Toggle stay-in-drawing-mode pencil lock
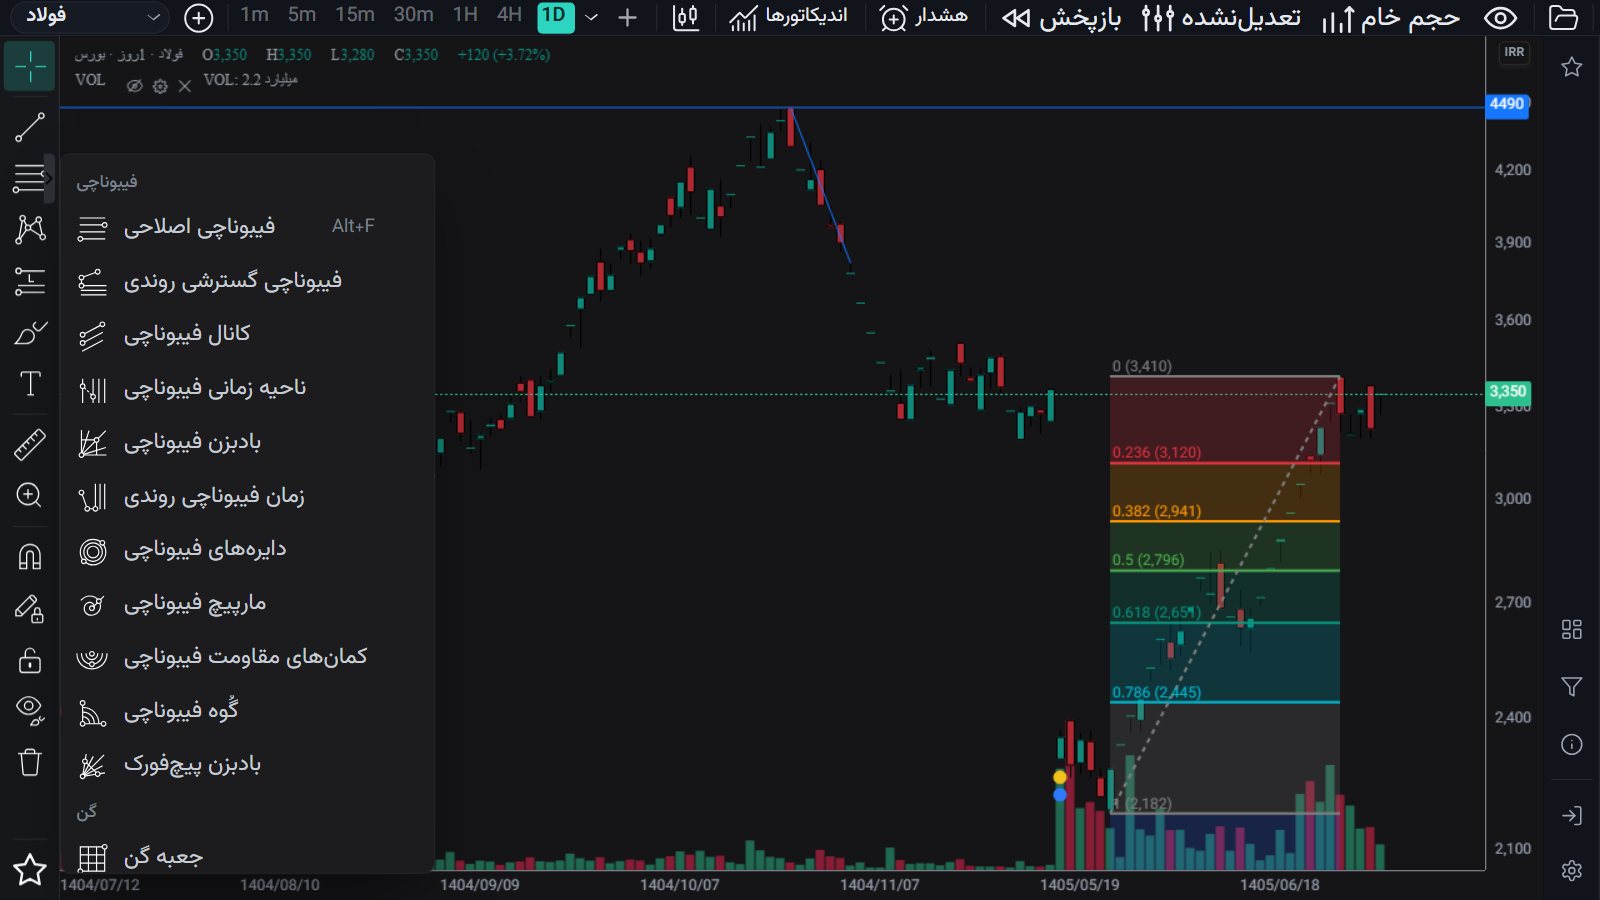 click(30, 608)
